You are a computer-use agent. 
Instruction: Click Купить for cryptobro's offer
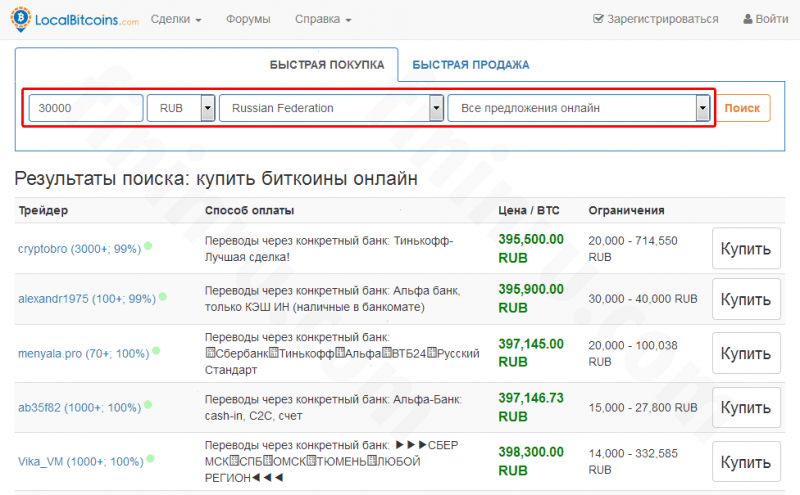pos(746,249)
